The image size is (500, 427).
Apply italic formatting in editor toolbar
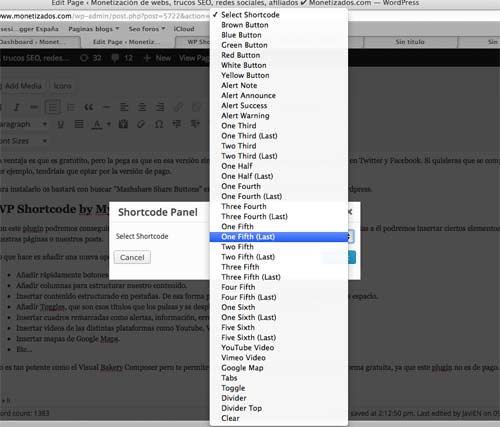click(x=17, y=107)
